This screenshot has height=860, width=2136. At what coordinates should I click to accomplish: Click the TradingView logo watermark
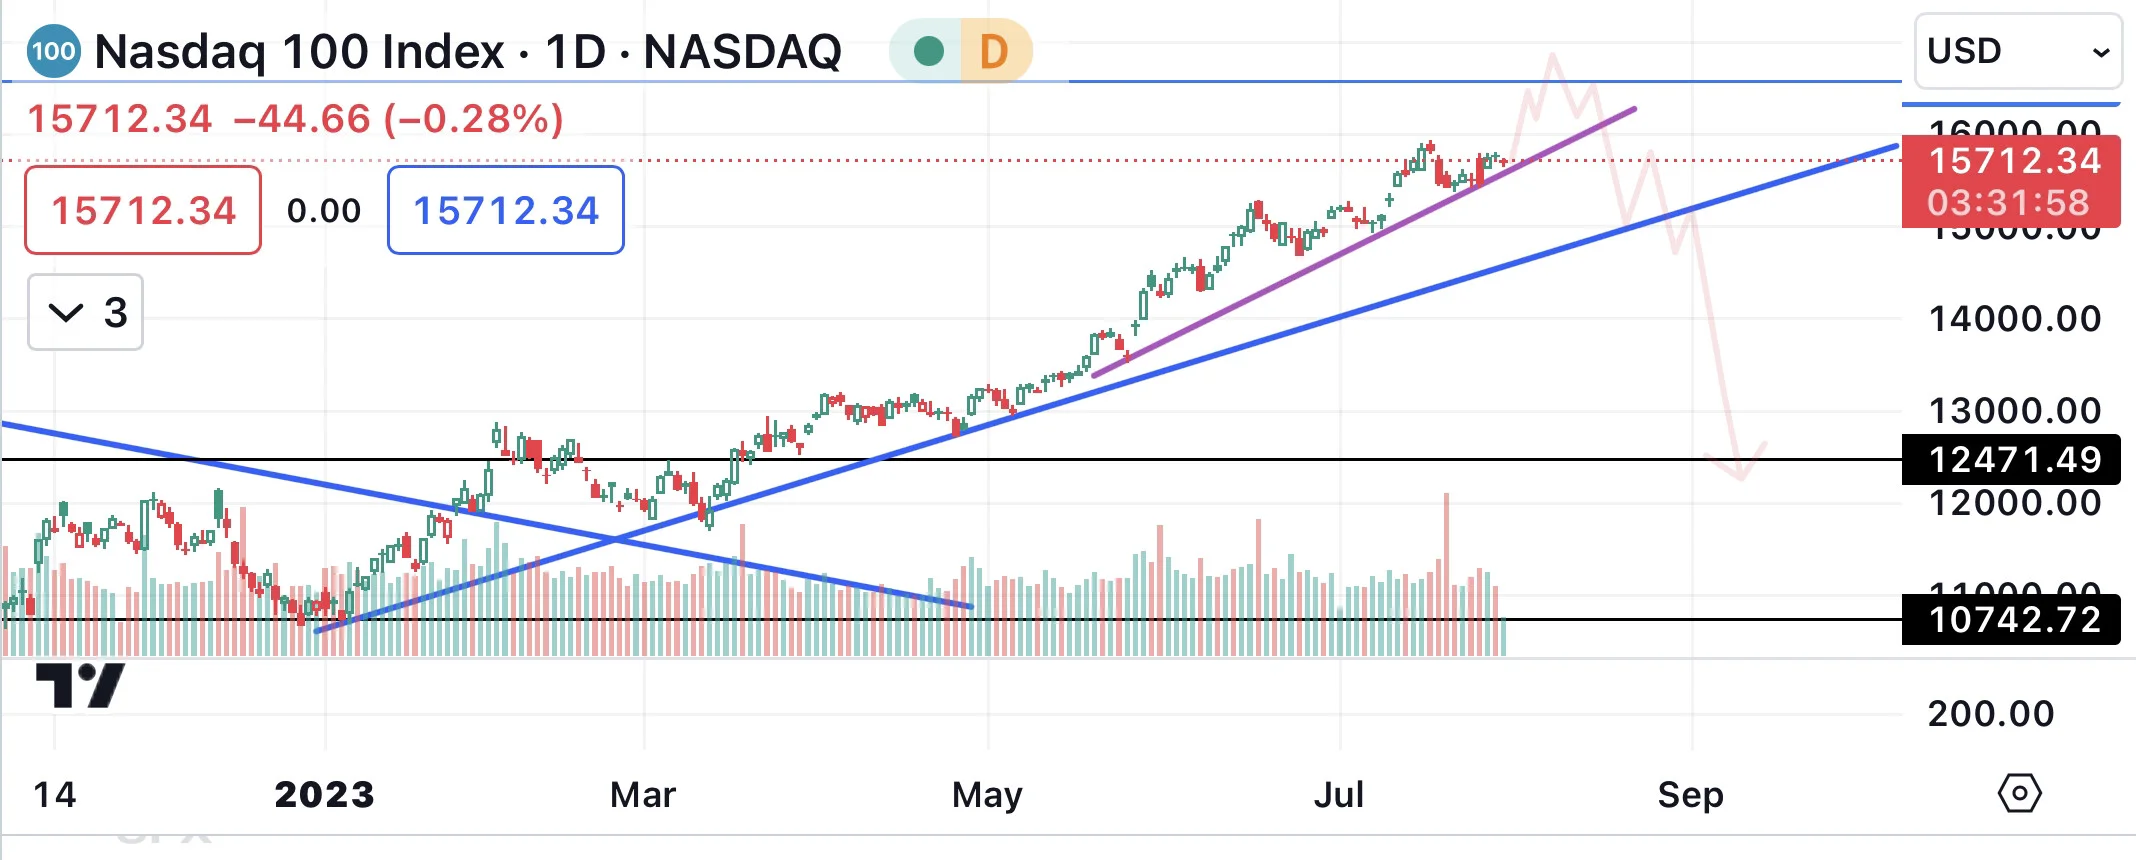[x=80, y=686]
